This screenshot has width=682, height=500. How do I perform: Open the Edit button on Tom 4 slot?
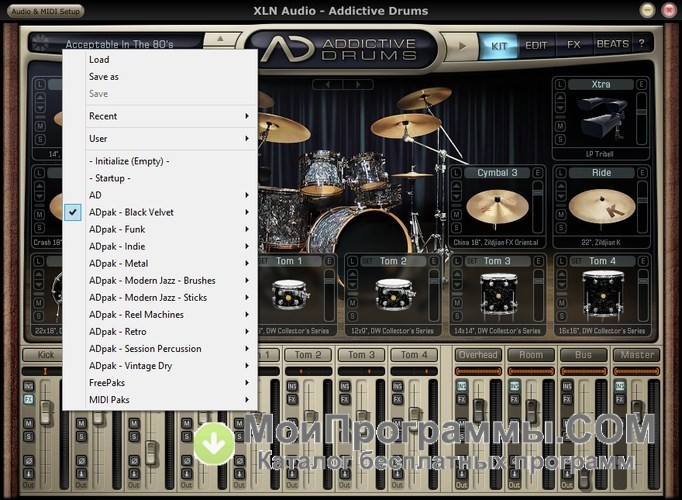[x=642, y=261]
